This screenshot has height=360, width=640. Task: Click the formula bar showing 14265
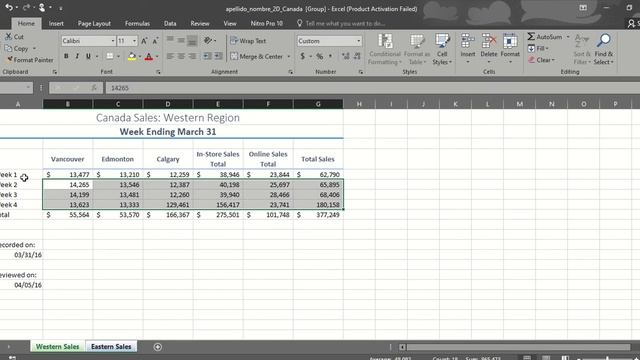pos(372,88)
